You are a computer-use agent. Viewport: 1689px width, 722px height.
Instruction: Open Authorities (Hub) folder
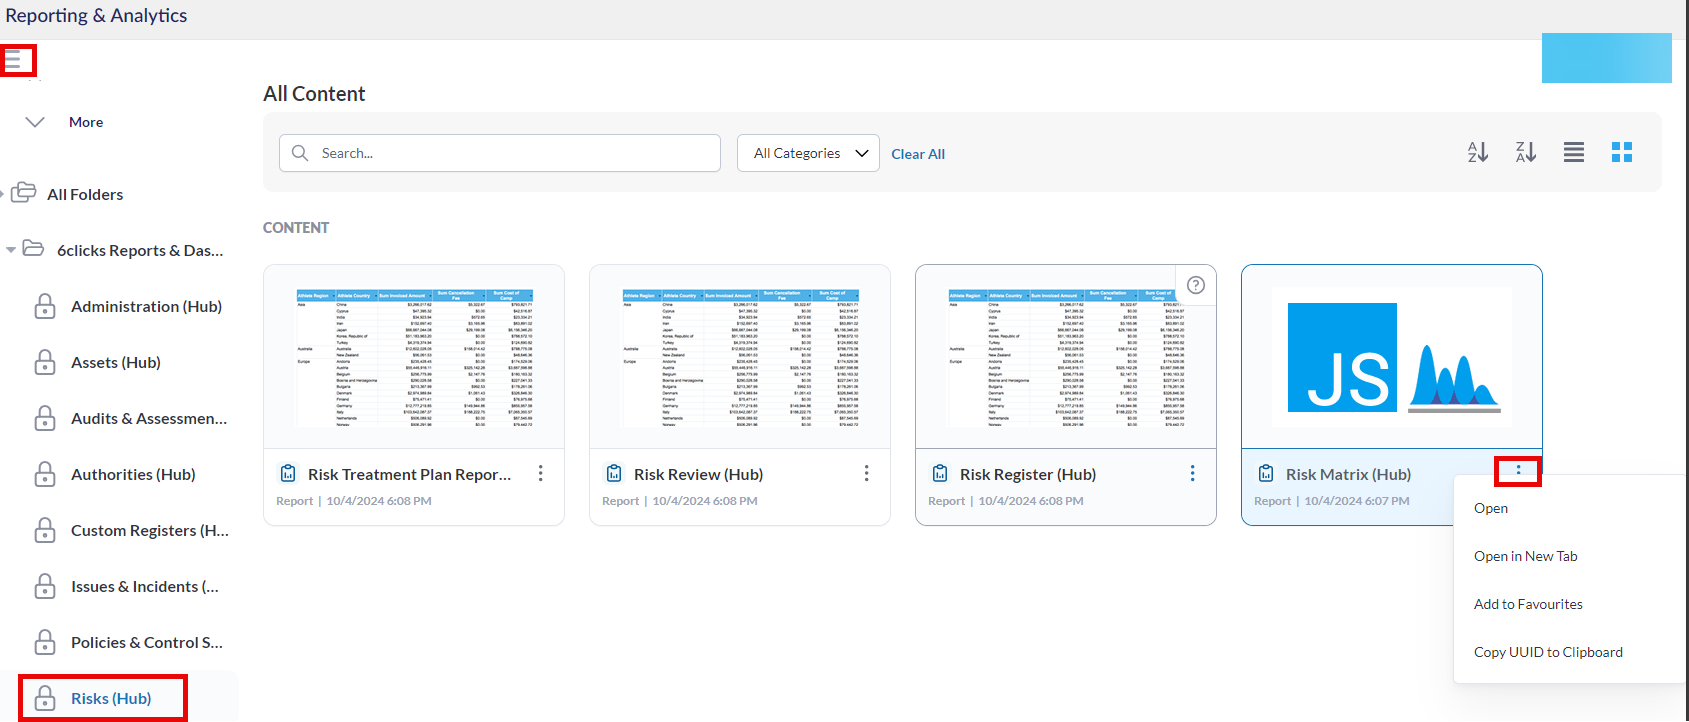pos(133,474)
